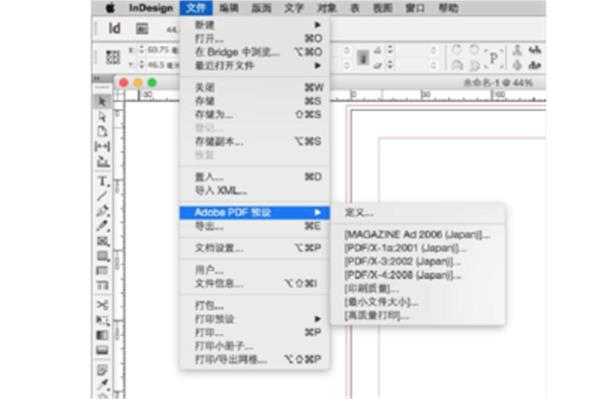
Task: Choose 置入... menu item
Action: [254, 177]
